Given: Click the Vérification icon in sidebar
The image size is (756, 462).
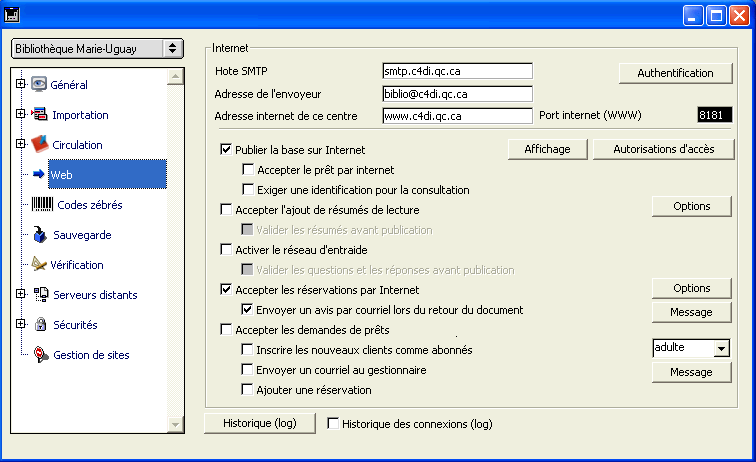Looking at the screenshot, I should 40,265.
